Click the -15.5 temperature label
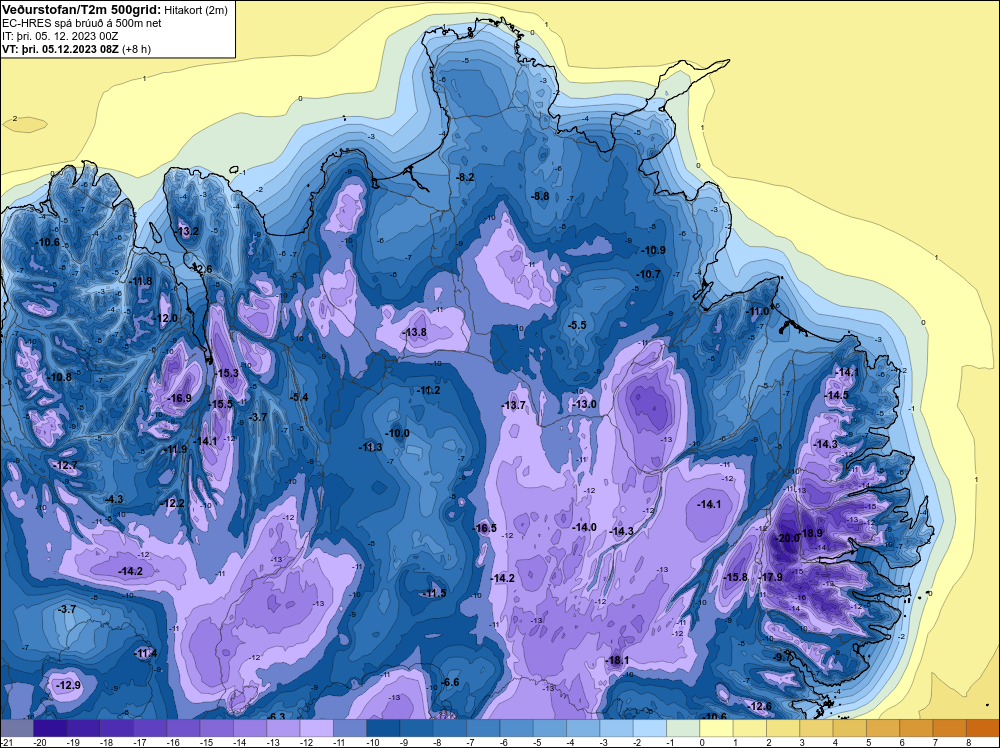 tap(221, 404)
